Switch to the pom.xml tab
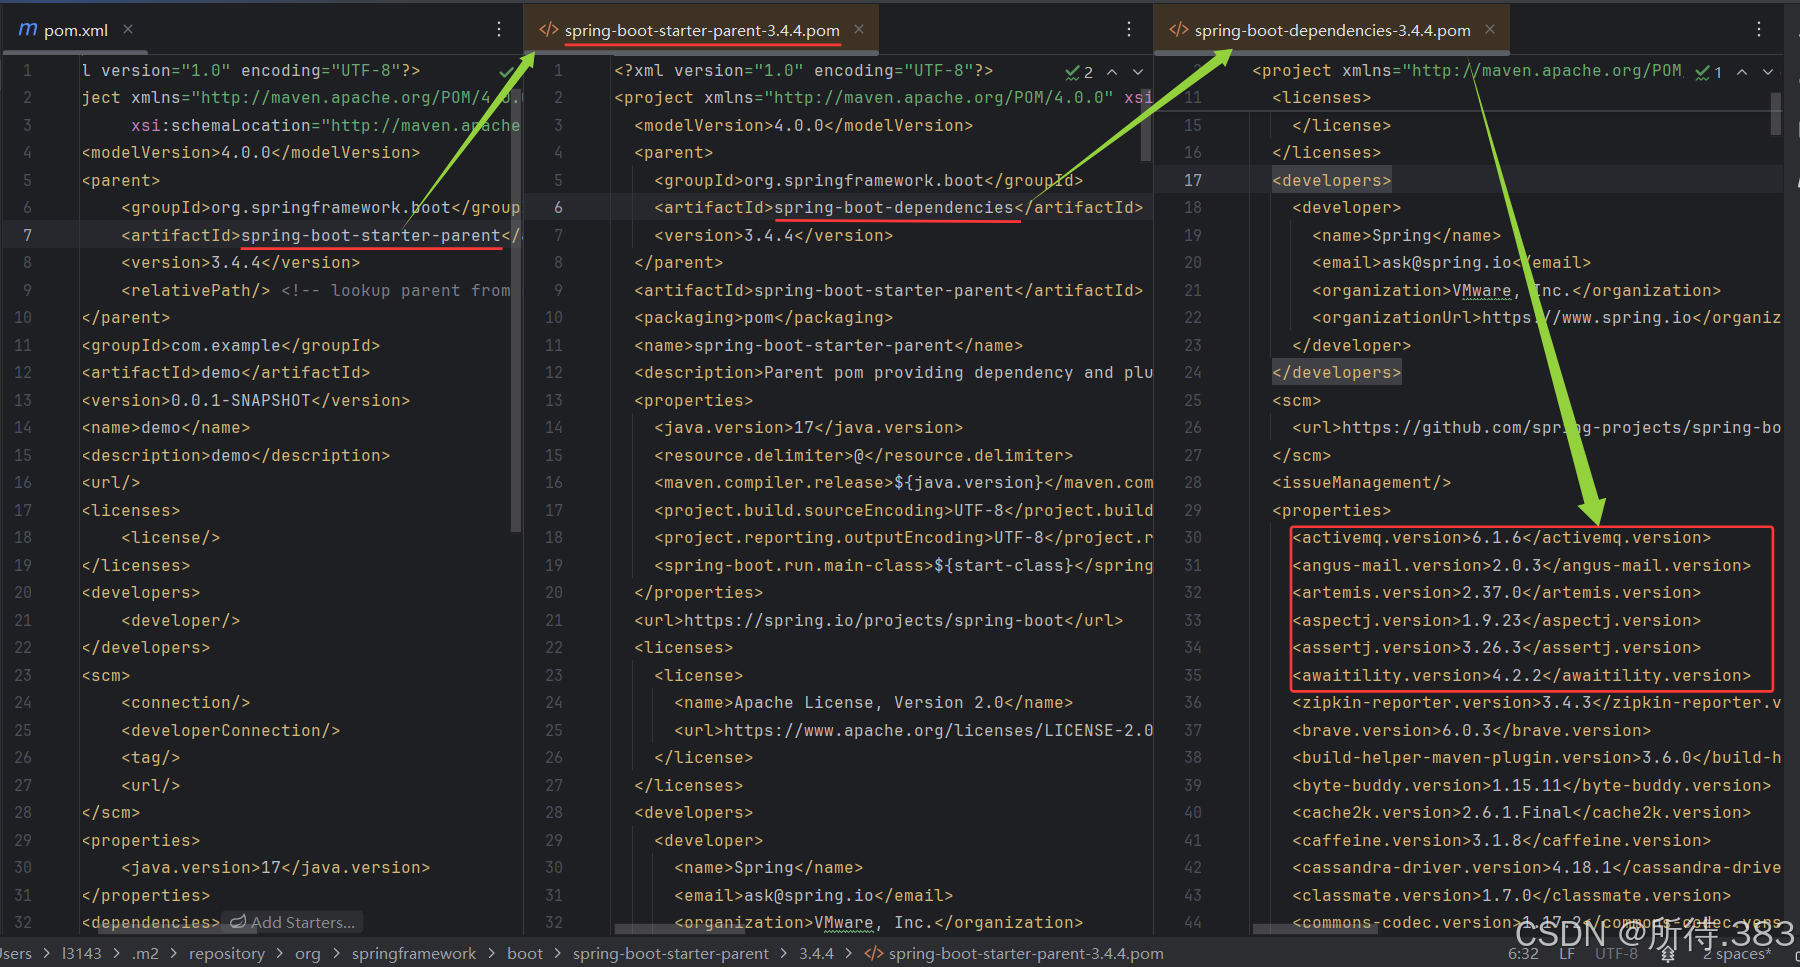The image size is (1800, 967). 75,30
